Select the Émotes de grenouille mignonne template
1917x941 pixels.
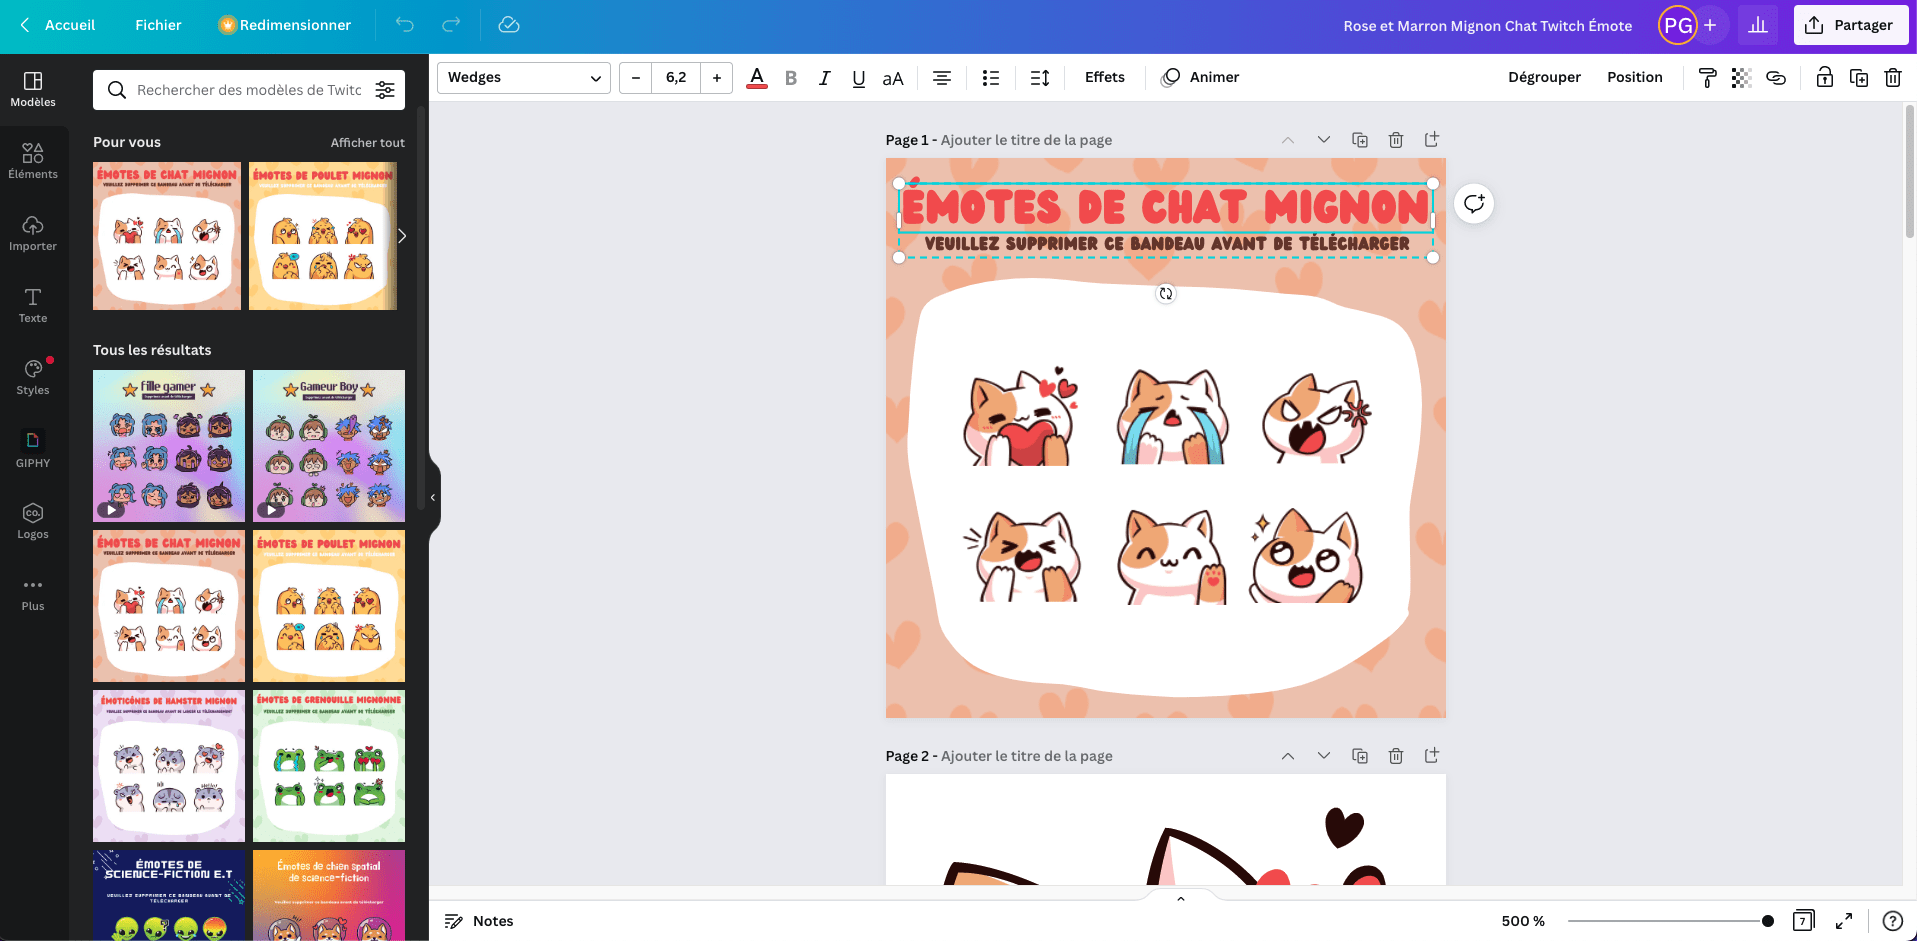pyautogui.click(x=329, y=766)
